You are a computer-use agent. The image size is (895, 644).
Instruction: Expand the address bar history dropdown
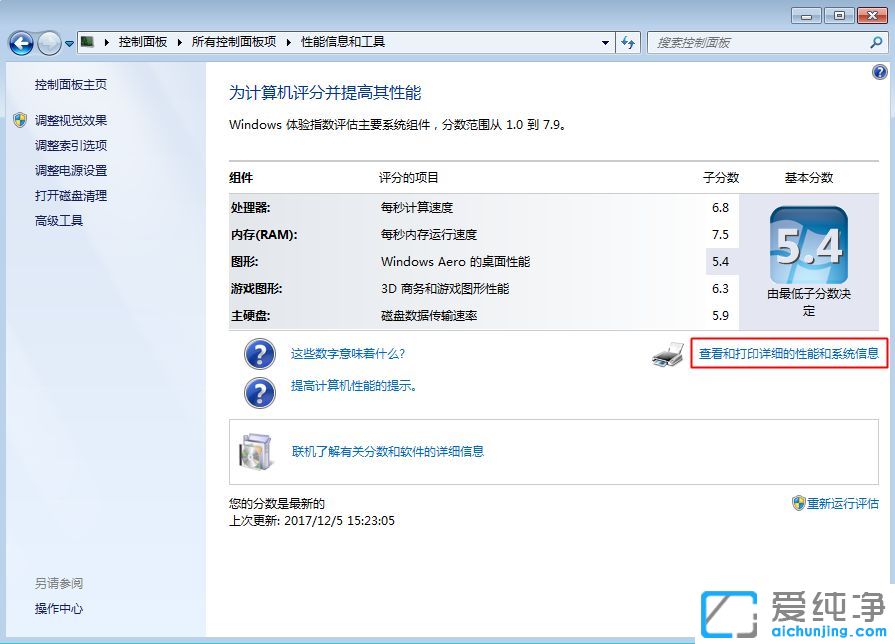605,43
